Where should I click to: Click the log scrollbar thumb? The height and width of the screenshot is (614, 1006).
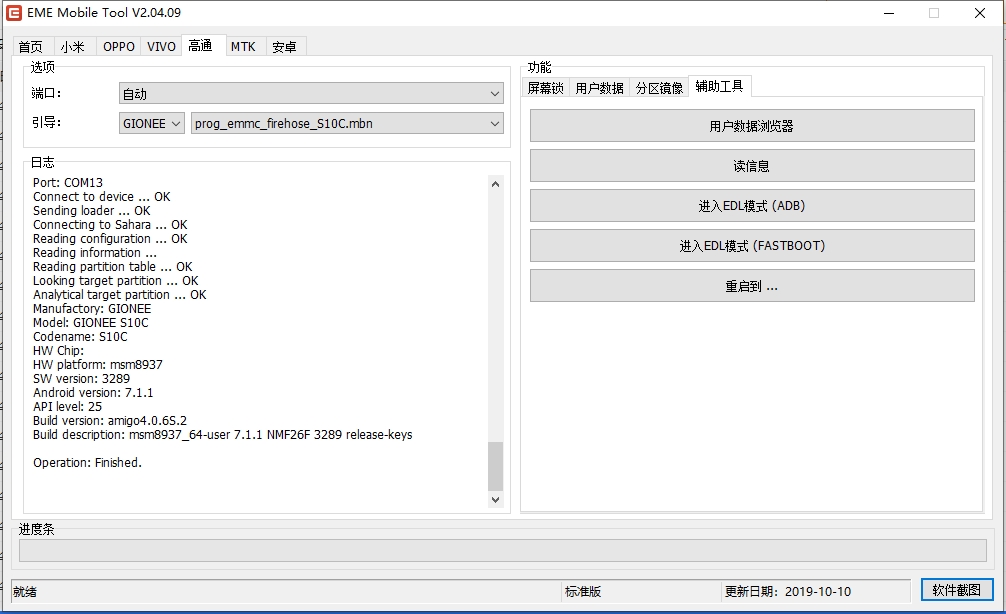click(495, 466)
